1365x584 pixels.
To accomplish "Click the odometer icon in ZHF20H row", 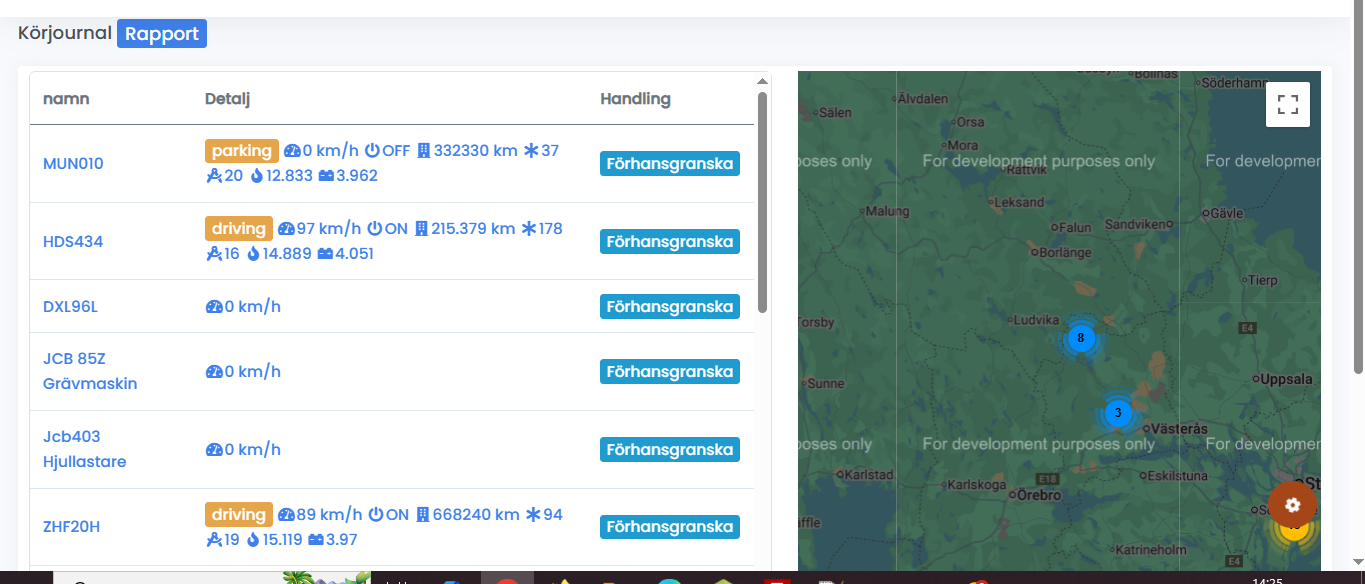I will (x=423, y=515).
